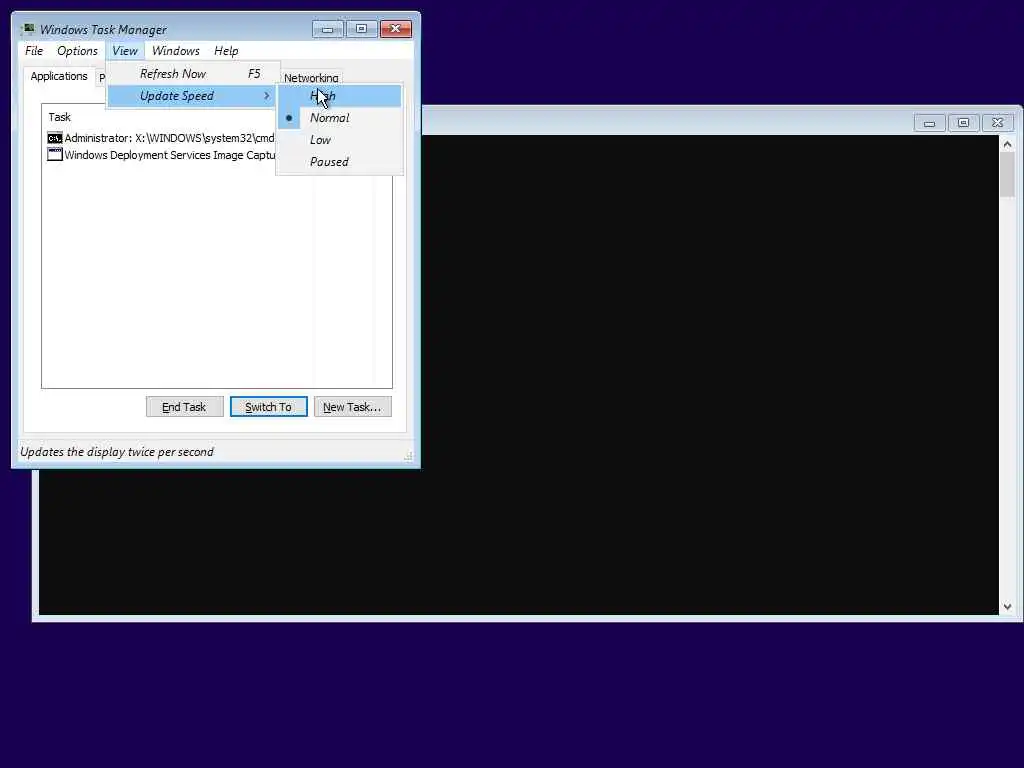Click Task Manager resize grip in status bar
The height and width of the screenshot is (768, 1024).
point(408,456)
